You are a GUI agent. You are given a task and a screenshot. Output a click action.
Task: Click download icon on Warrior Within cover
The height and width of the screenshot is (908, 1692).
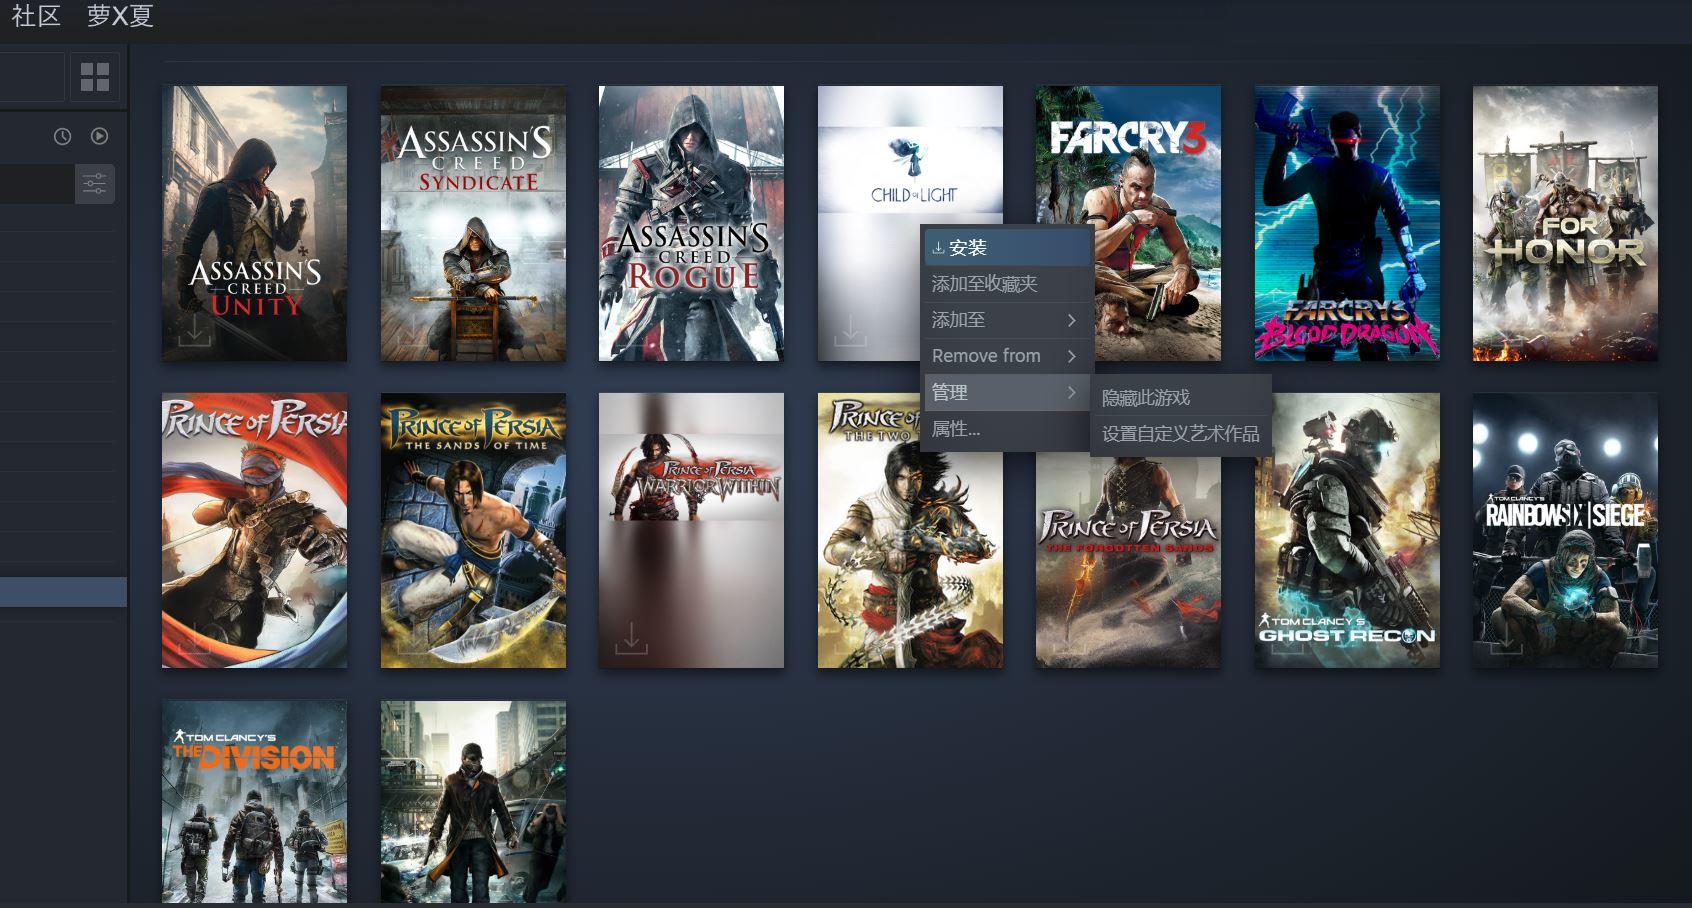630,637
